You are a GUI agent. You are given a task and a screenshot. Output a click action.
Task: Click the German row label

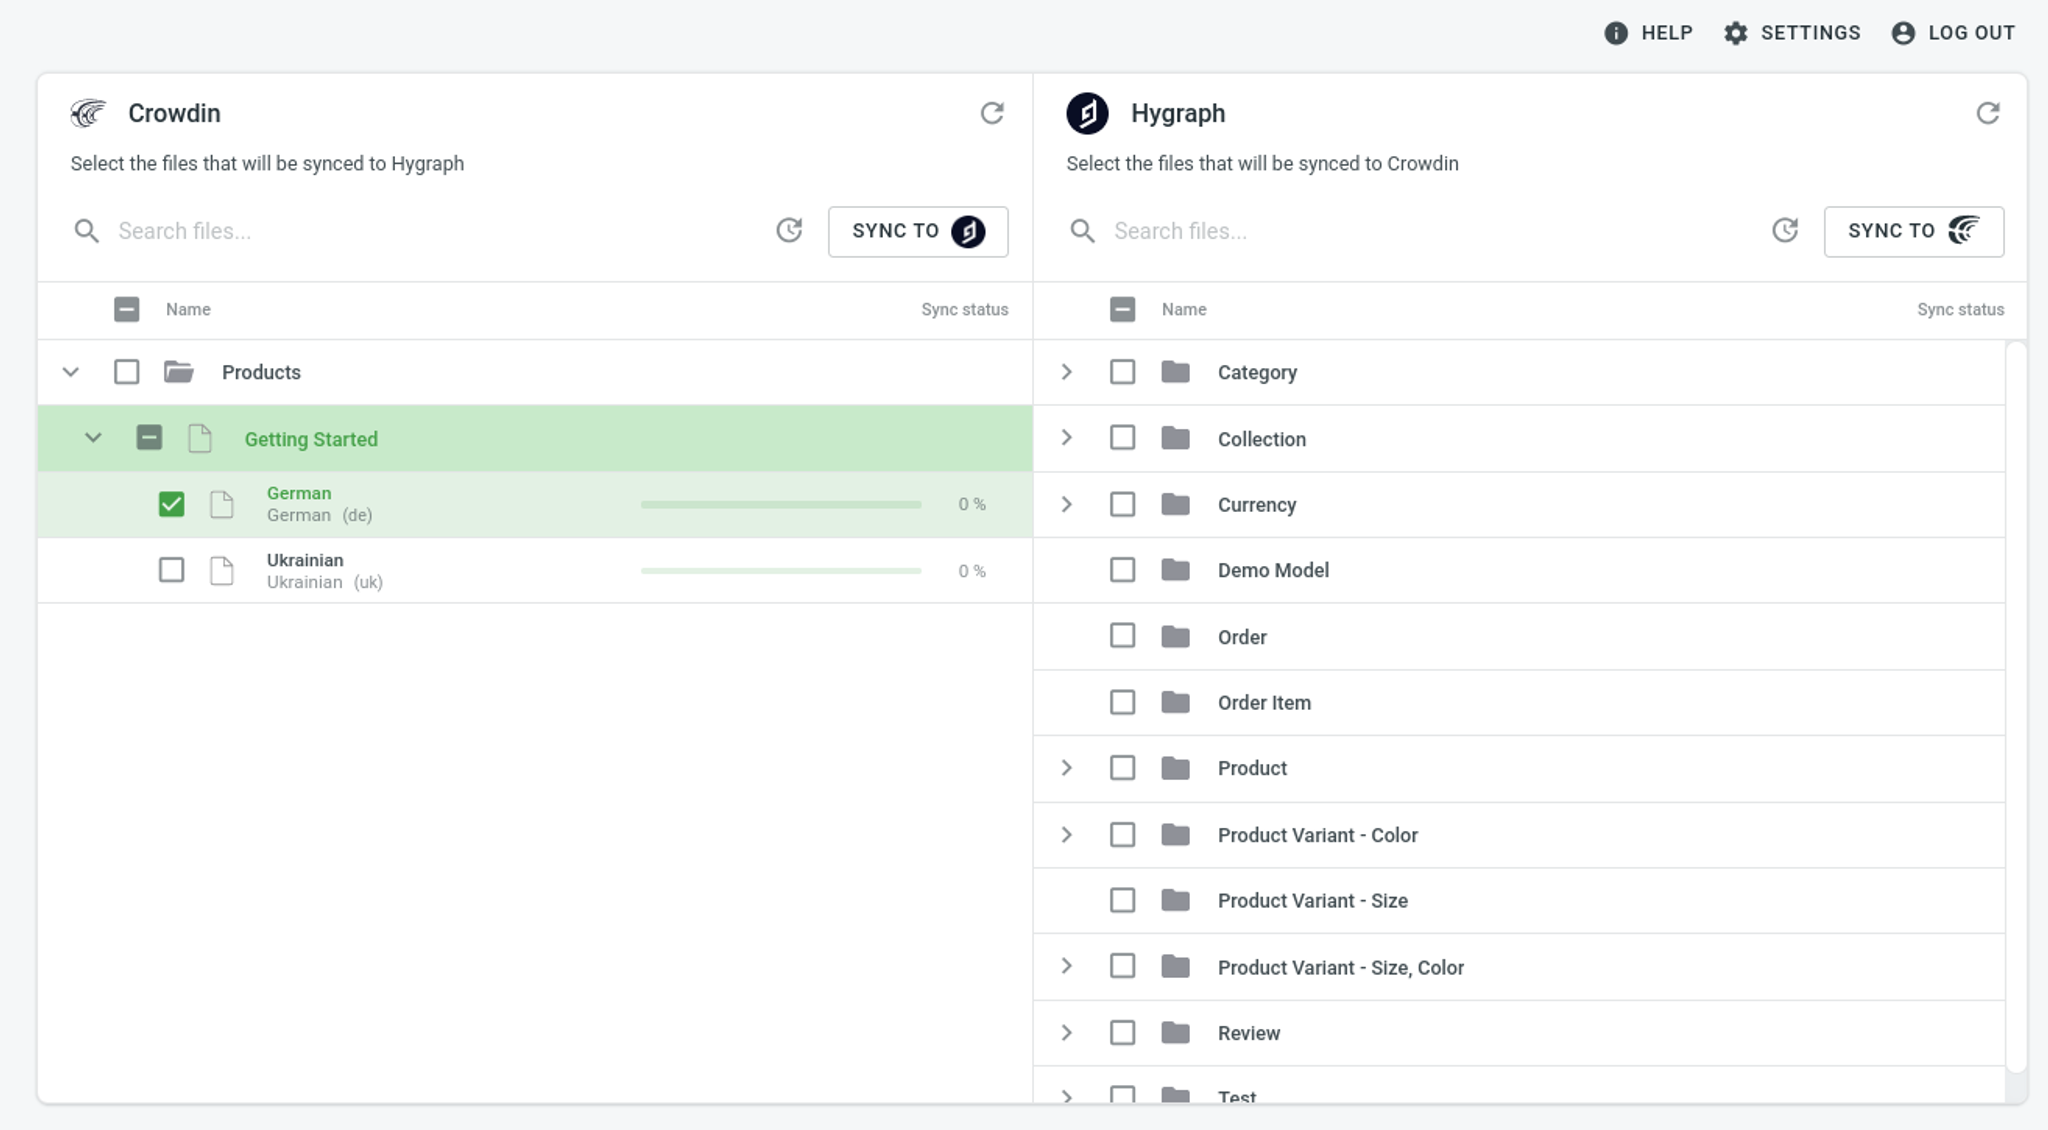click(299, 493)
